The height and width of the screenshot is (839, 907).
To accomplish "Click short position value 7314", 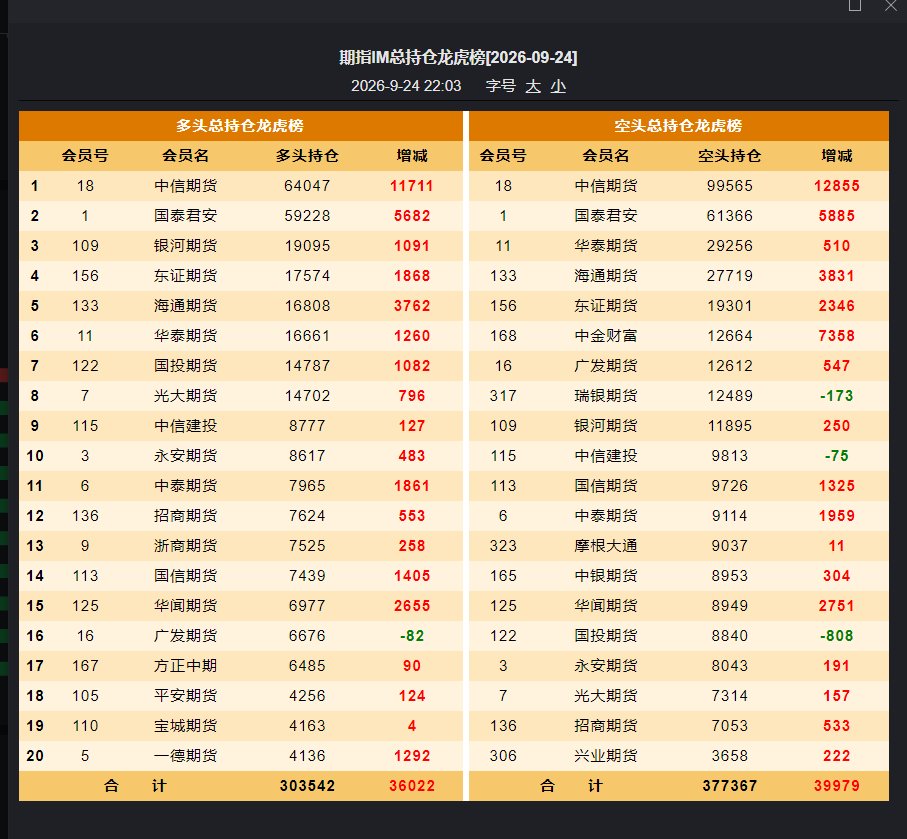I will [x=729, y=696].
